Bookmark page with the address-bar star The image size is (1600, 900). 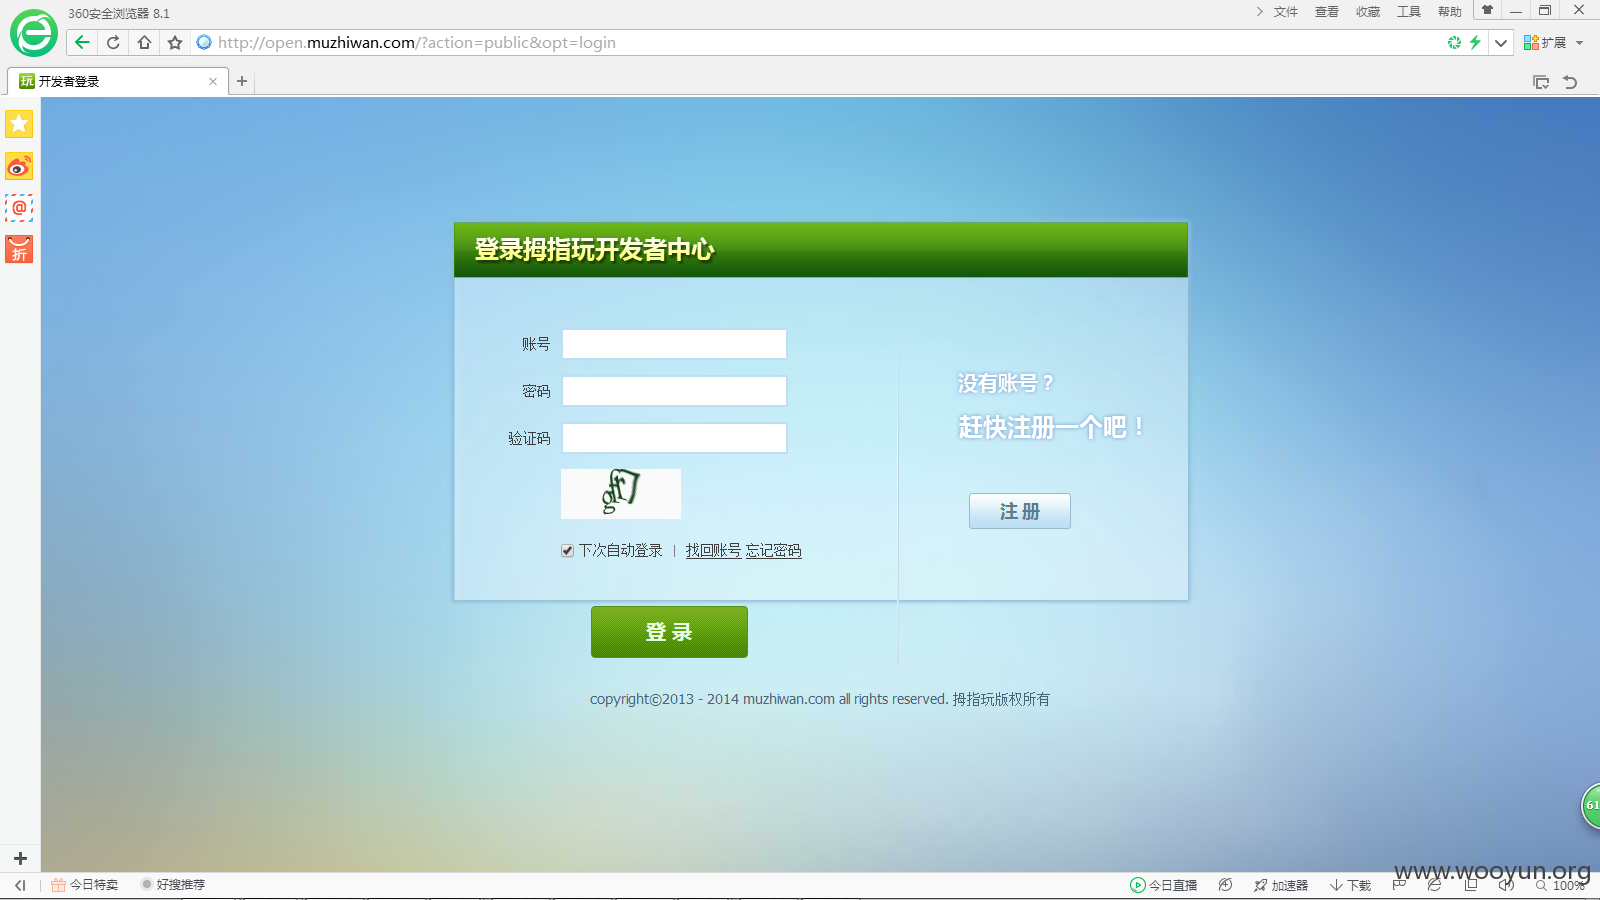(x=175, y=42)
